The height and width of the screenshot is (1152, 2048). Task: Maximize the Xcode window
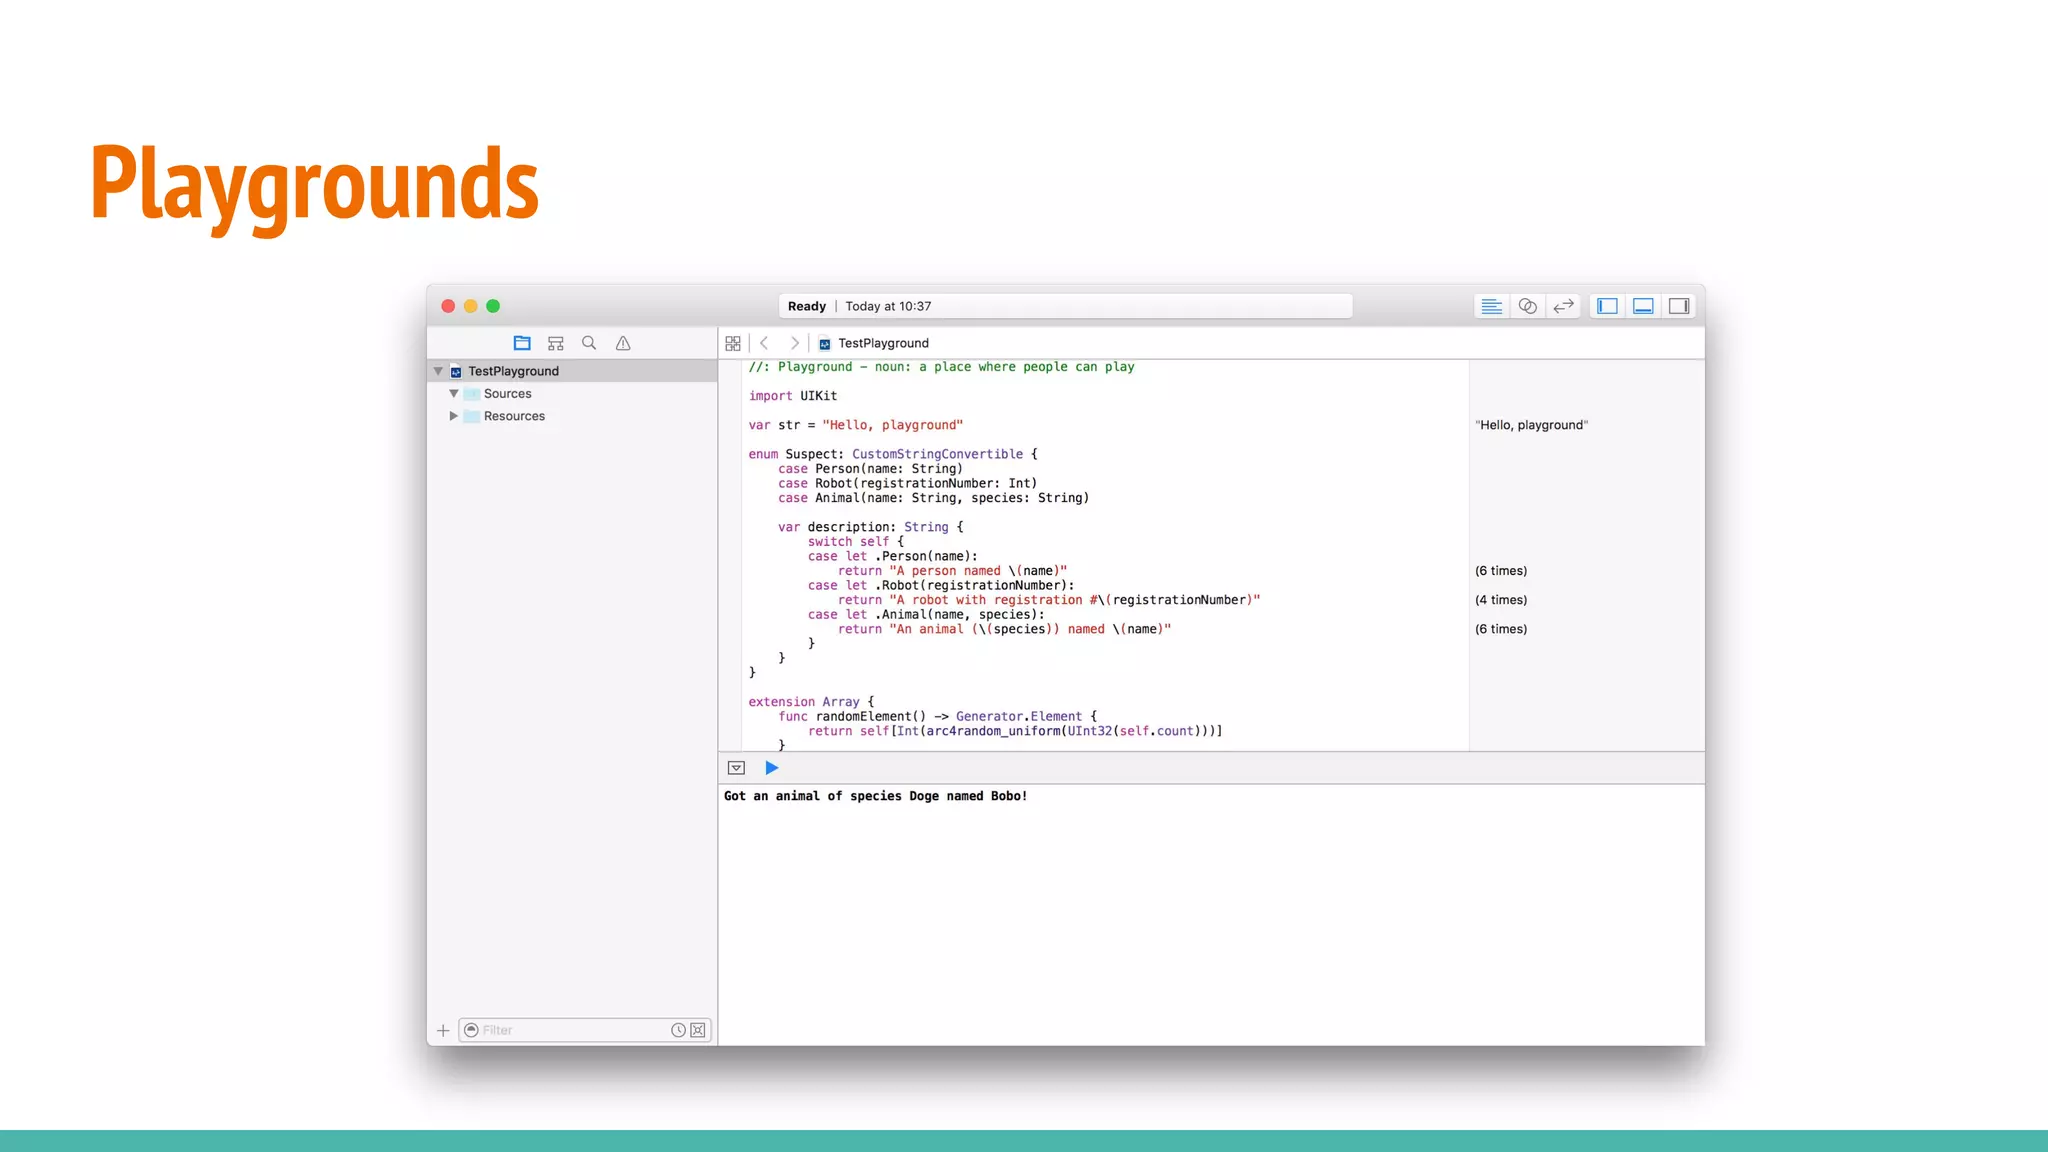click(493, 306)
